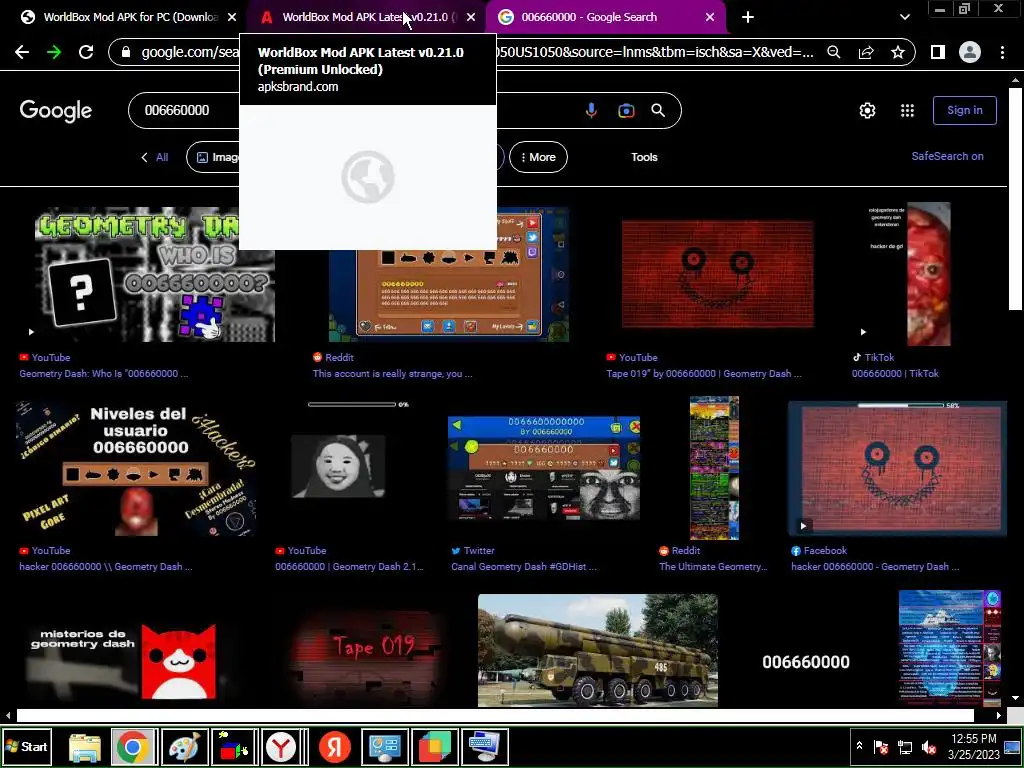Open the Google apps grid
Image resolution: width=1024 pixels, height=768 pixels.
point(907,110)
